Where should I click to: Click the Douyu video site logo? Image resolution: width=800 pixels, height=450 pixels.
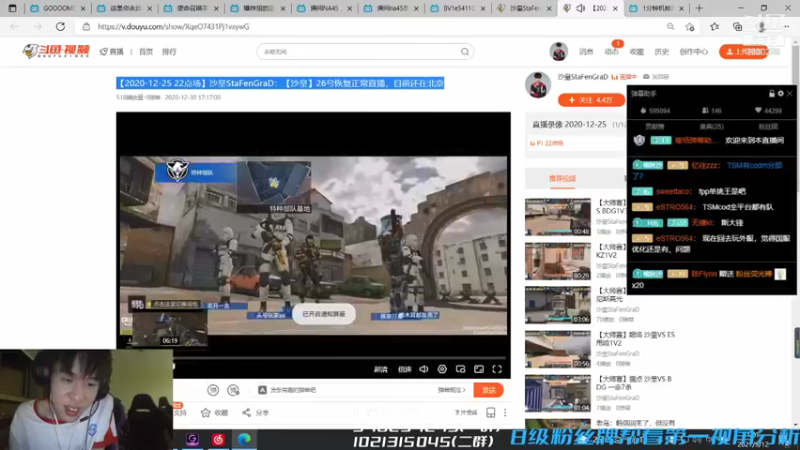(56, 51)
